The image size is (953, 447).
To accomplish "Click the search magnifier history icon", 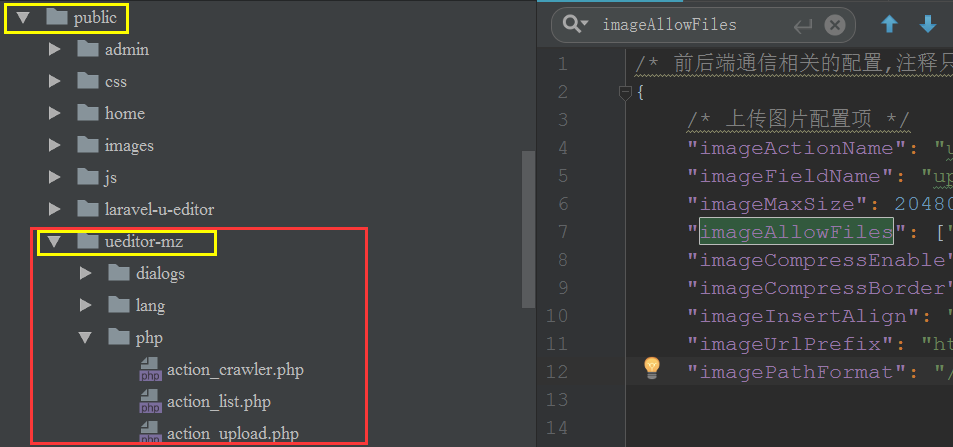I will point(575,25).
